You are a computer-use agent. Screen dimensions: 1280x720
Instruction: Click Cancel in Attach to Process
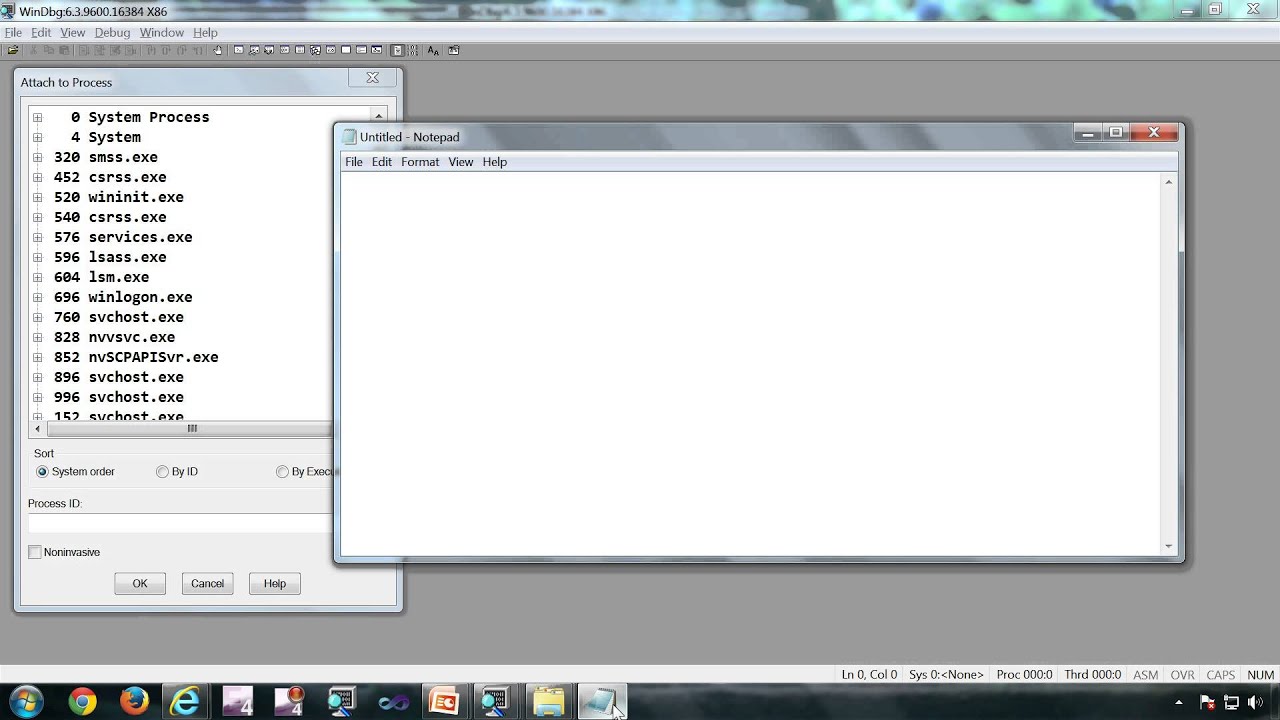[x=207, y=584]
